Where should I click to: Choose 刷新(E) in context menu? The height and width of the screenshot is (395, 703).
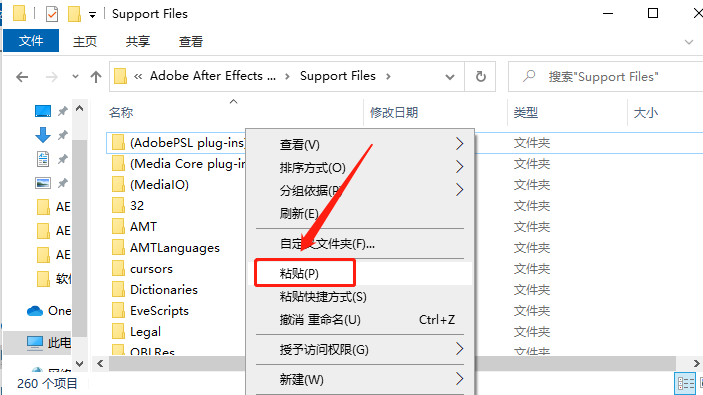point(360,213)
